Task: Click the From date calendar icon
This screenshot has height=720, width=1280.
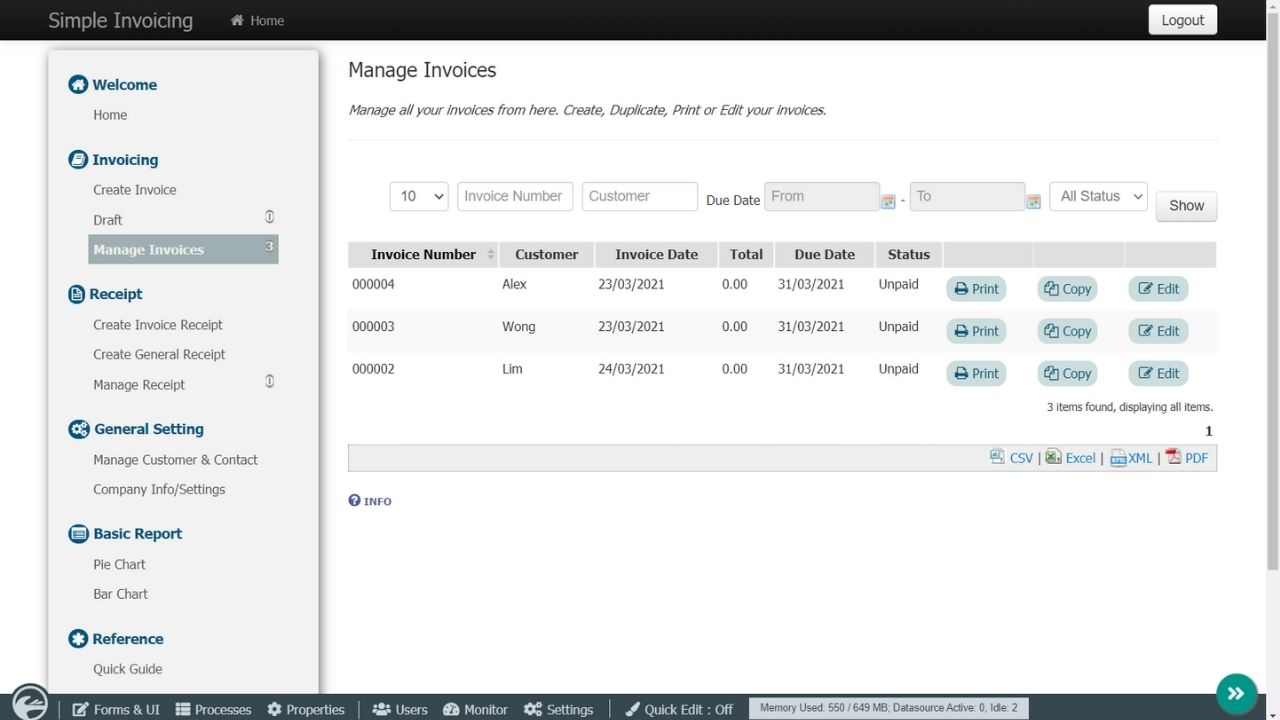Action: pyautogui.click(x=887, y=201)
